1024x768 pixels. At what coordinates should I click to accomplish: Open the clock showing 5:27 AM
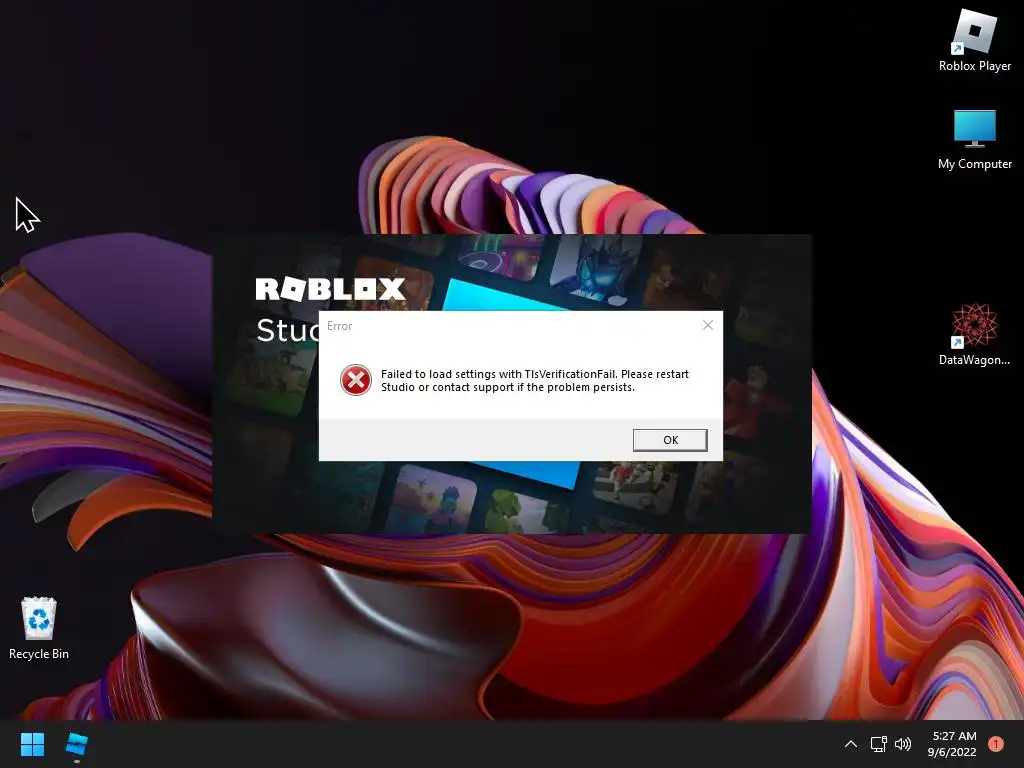pos(952,744)
